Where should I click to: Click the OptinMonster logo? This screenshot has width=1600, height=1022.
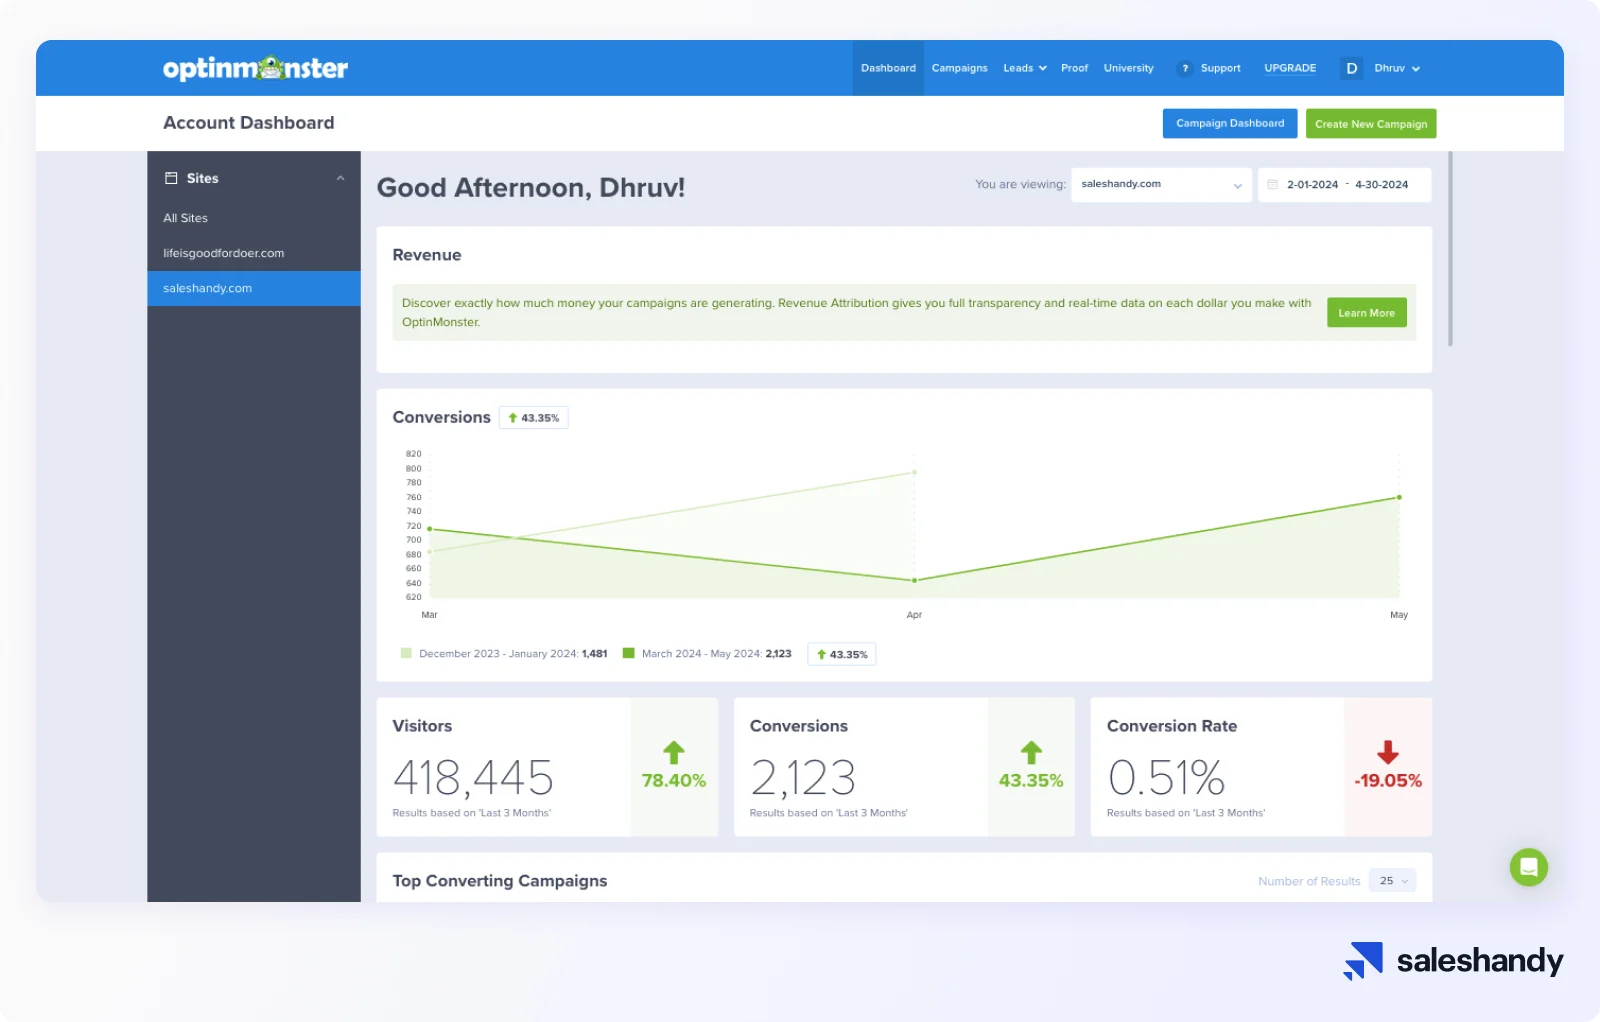coord(255,68)
